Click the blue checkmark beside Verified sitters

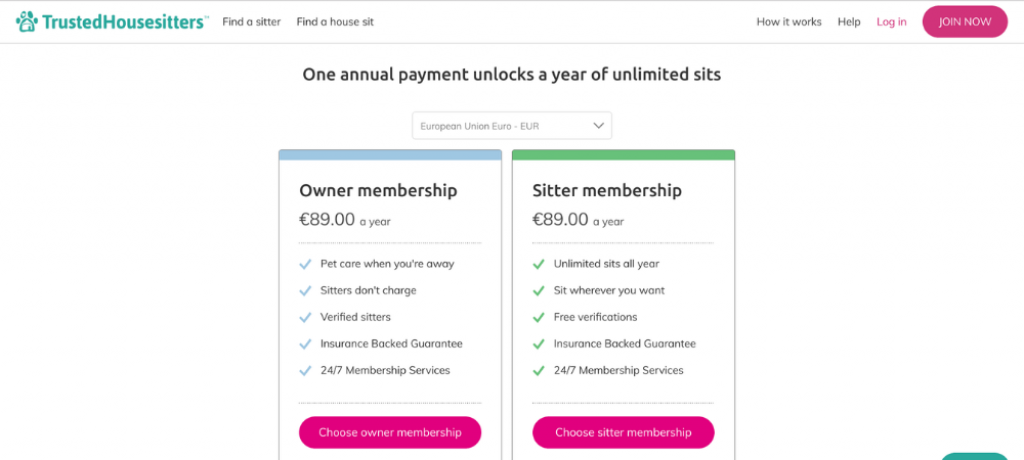click(305, 318)
